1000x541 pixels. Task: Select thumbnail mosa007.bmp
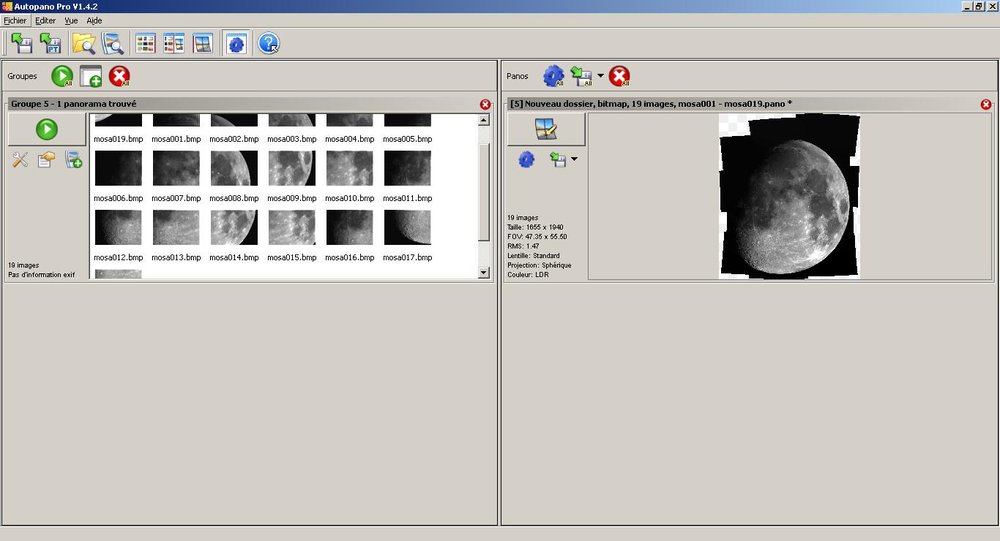[x=176, y=168]
